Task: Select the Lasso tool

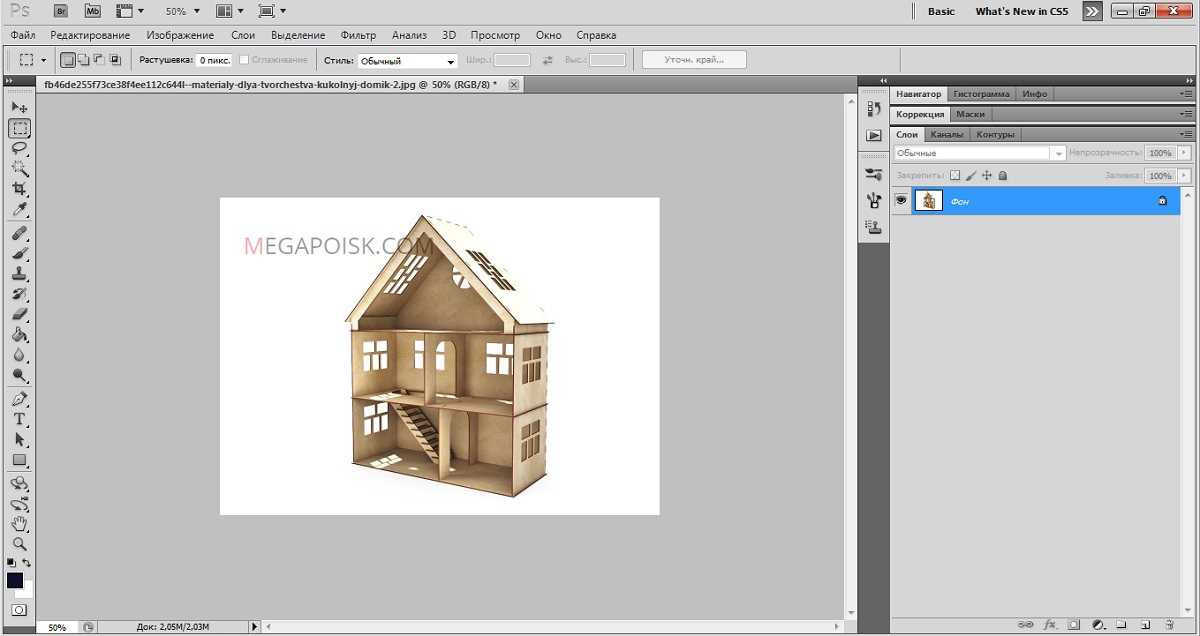Action: [19, 148]
